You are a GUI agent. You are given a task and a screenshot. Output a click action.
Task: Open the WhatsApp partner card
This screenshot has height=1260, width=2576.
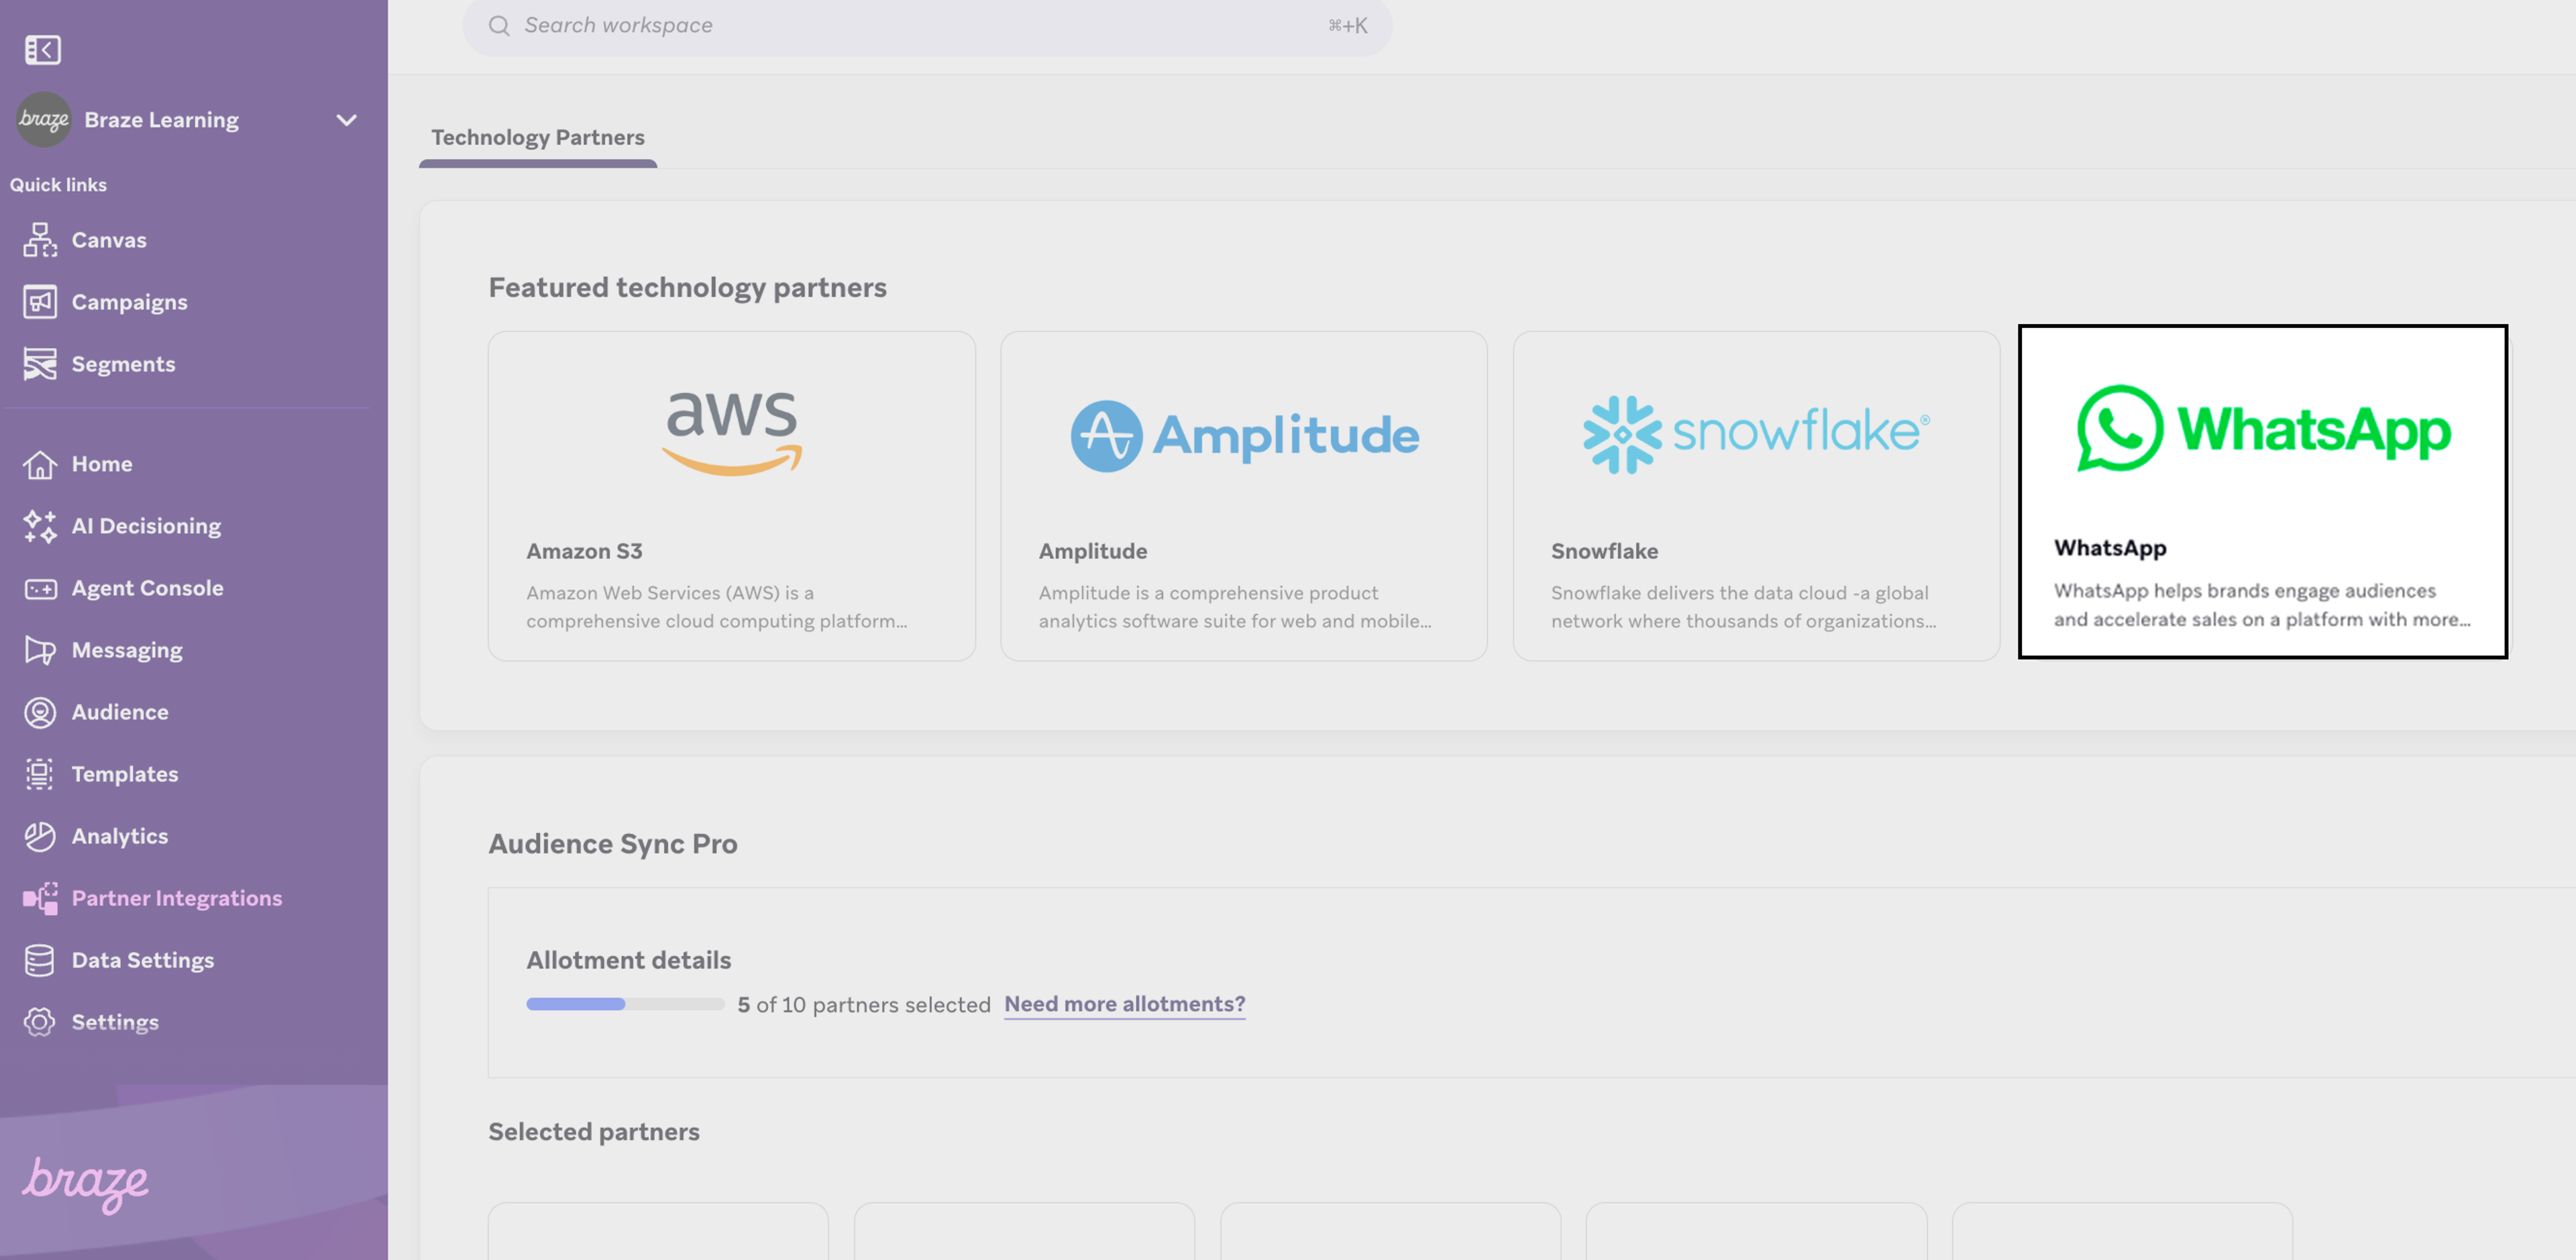[x=2263, y=492]
